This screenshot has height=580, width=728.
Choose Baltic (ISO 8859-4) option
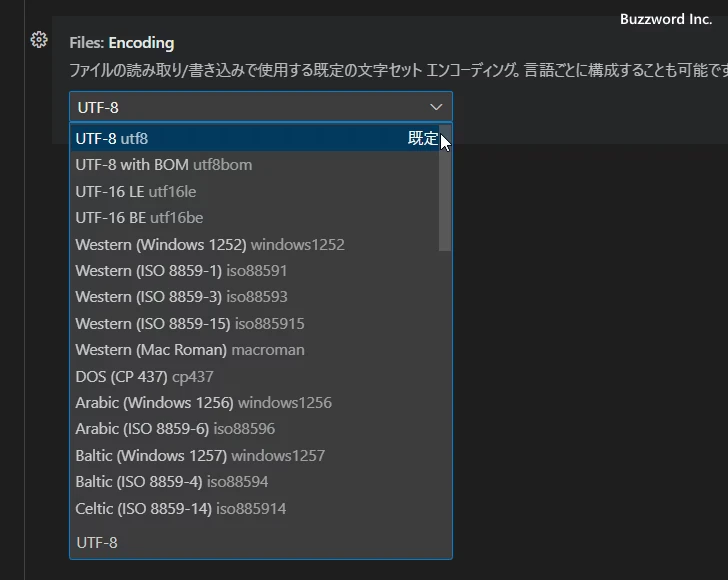click(171, 482)
